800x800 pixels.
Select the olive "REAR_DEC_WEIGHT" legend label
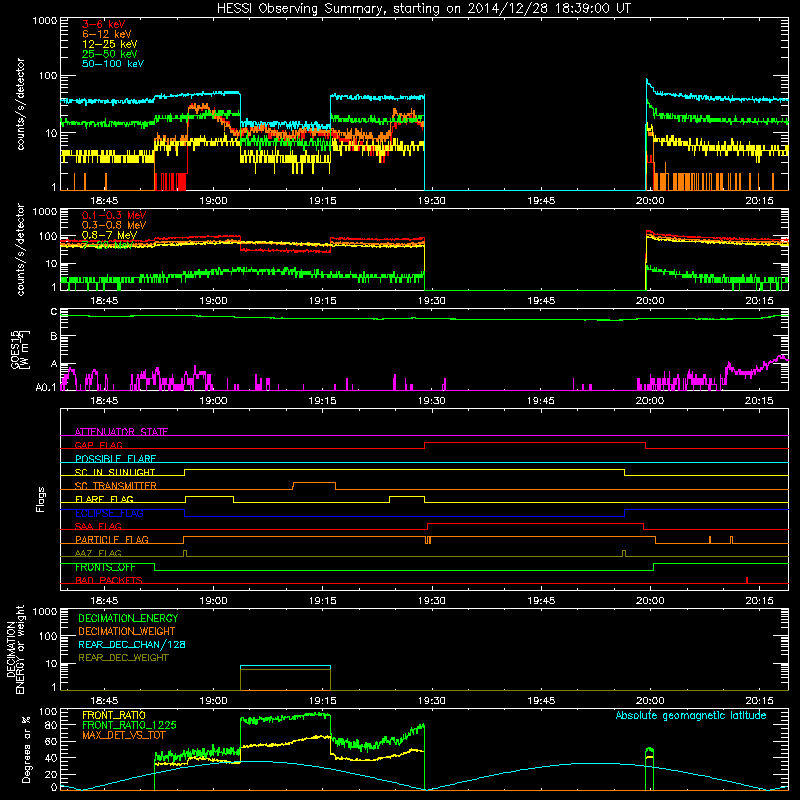click(x=123, y=658)
